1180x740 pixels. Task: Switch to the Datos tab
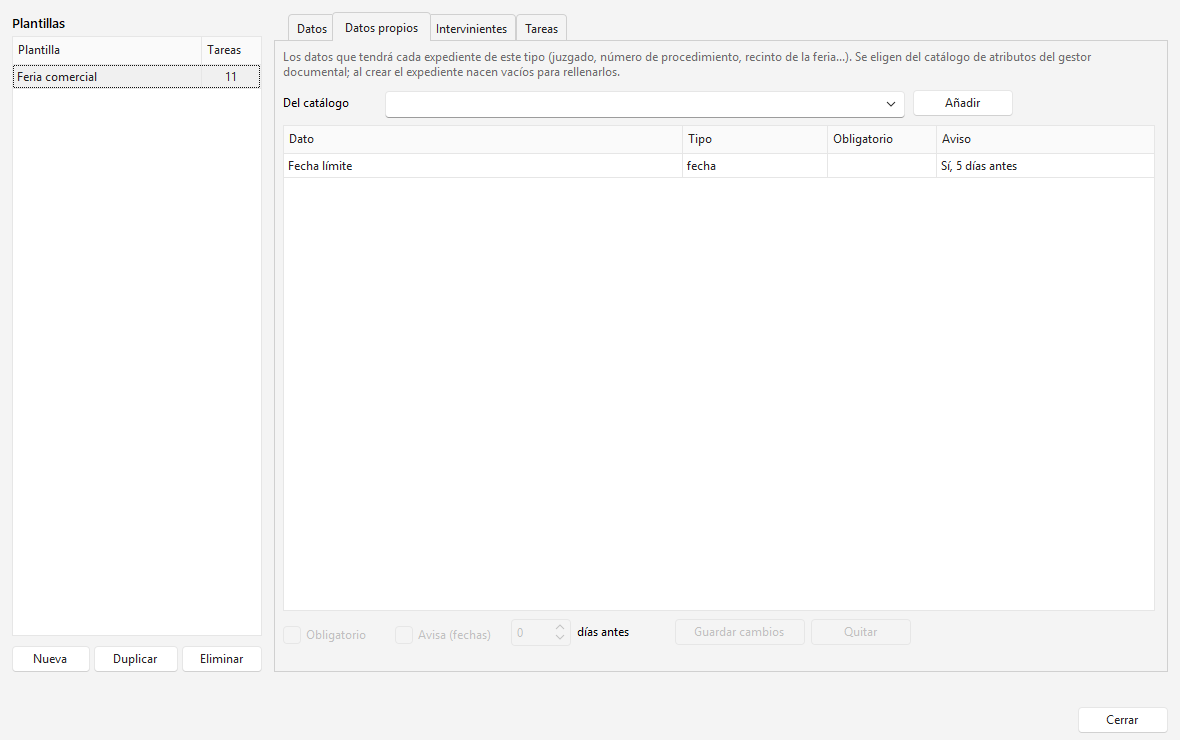[x=312, y=29]
